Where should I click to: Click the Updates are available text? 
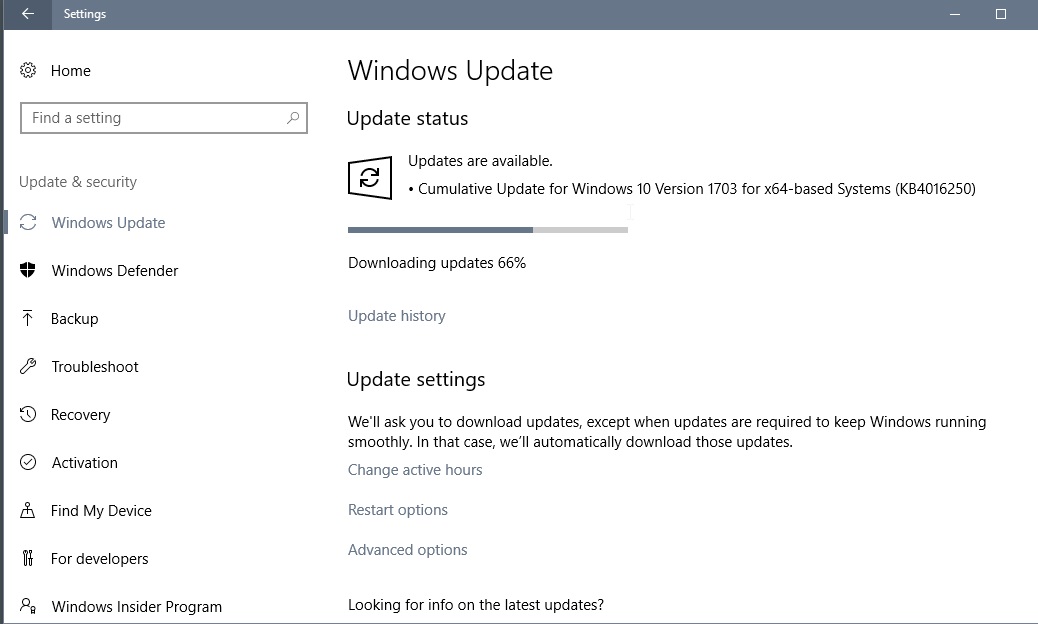480,161
